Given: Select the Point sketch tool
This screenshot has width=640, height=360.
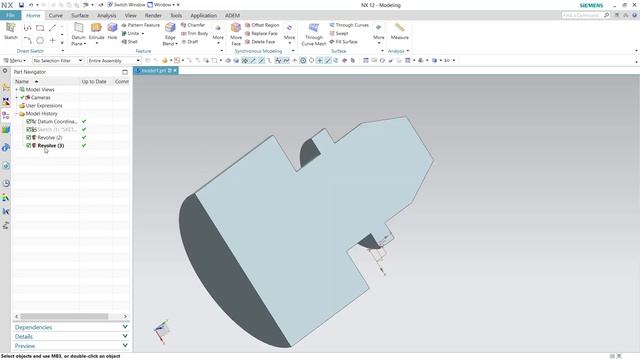Looking at the screenshot, I should (x=52, y=40).
